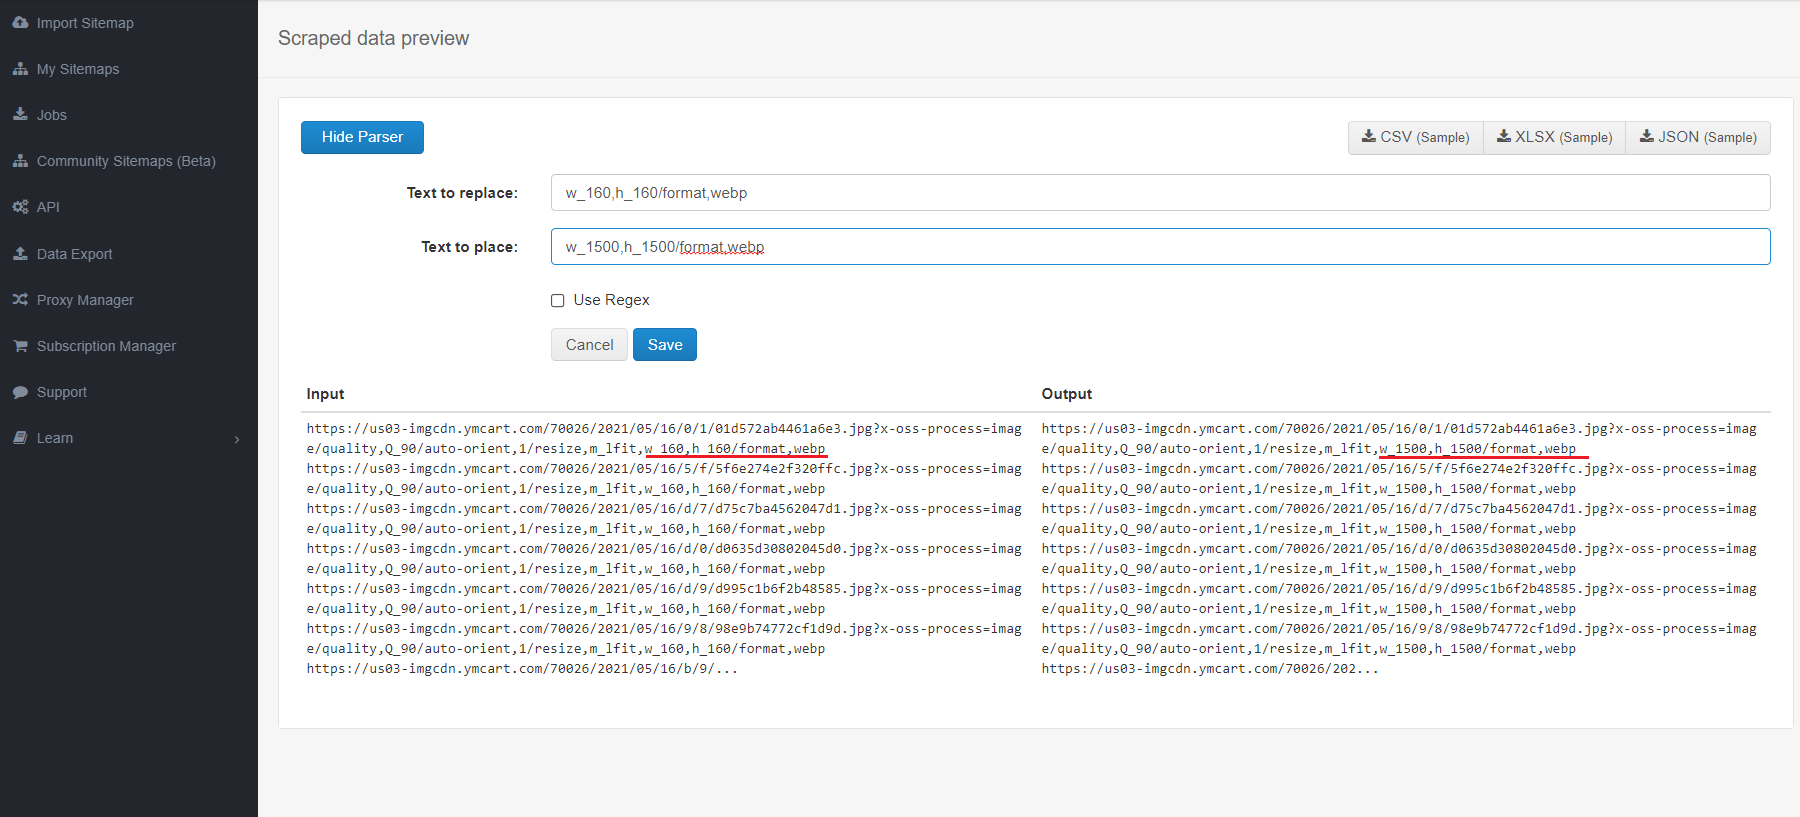Focus the Text to replace field

pyautogui.click(x=1160, y=193)
